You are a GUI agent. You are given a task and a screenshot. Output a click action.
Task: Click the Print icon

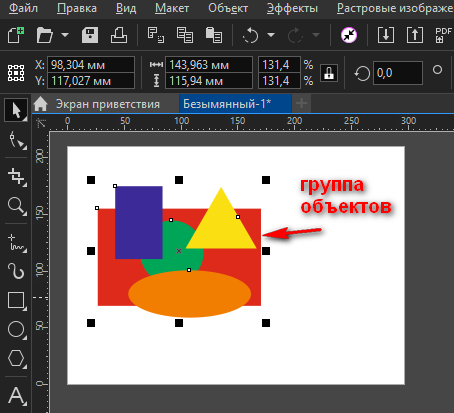119,35
